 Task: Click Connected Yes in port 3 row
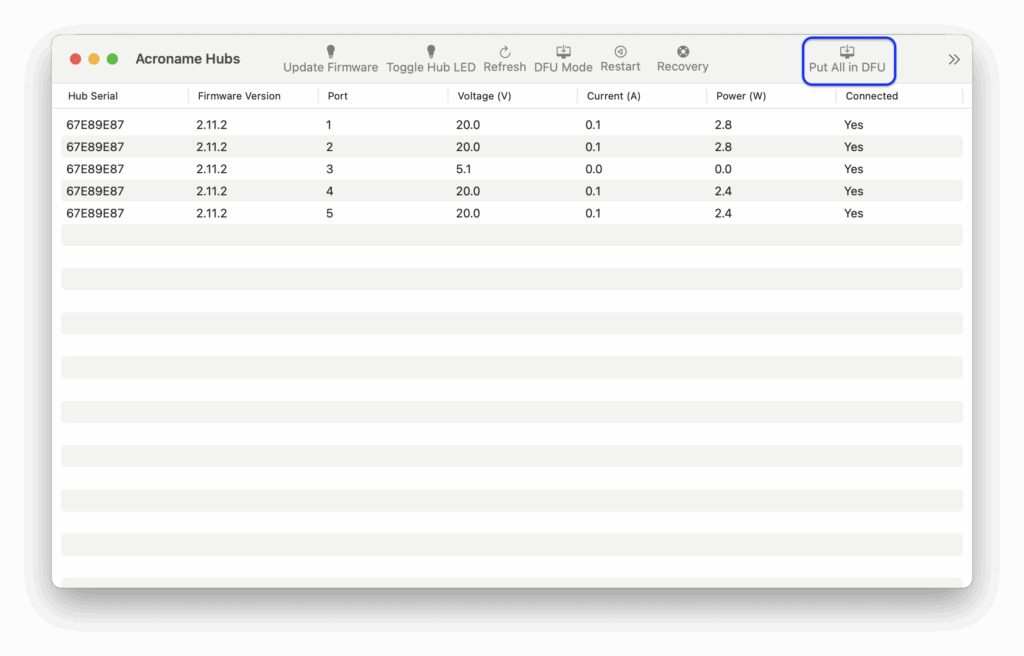tap(854, 169)
